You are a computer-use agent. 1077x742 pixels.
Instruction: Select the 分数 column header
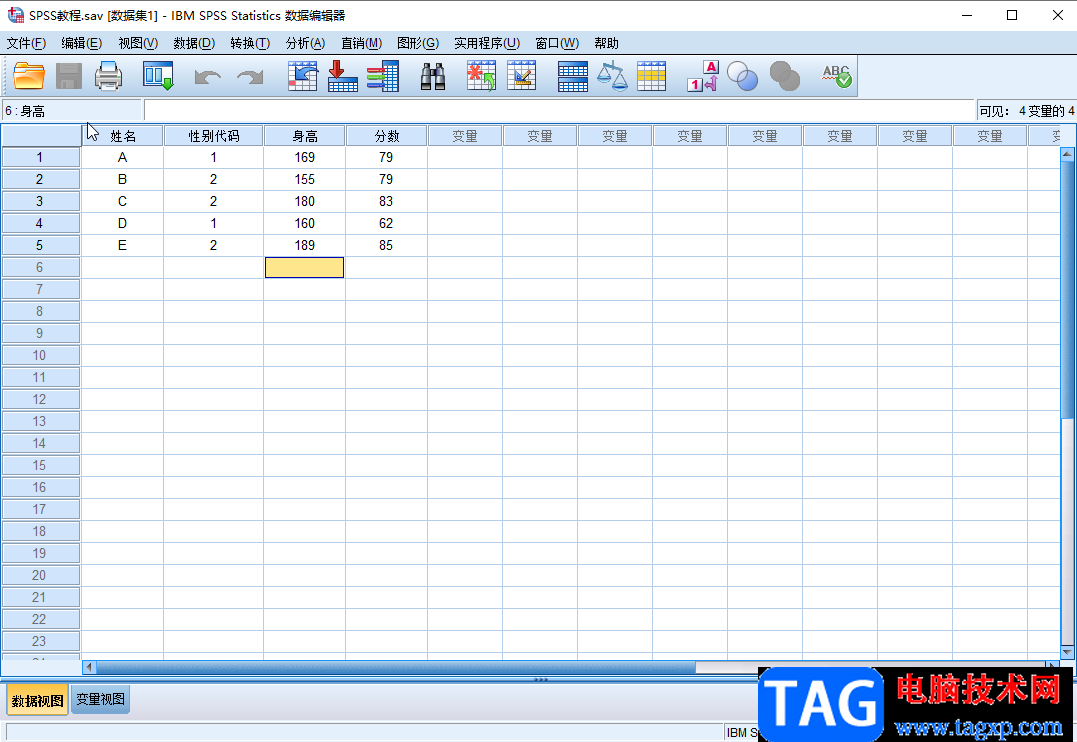387,136
